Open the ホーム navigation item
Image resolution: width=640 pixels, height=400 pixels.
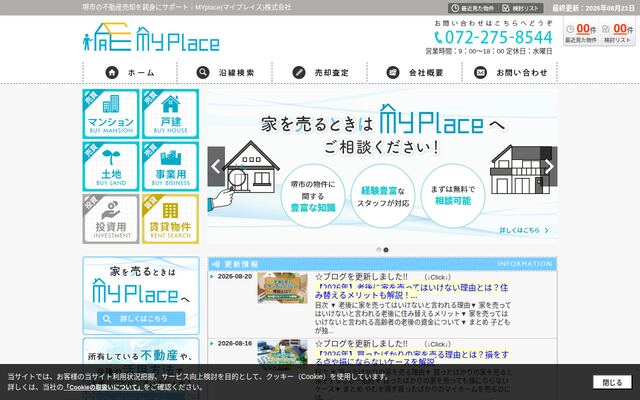pos(130,73)
